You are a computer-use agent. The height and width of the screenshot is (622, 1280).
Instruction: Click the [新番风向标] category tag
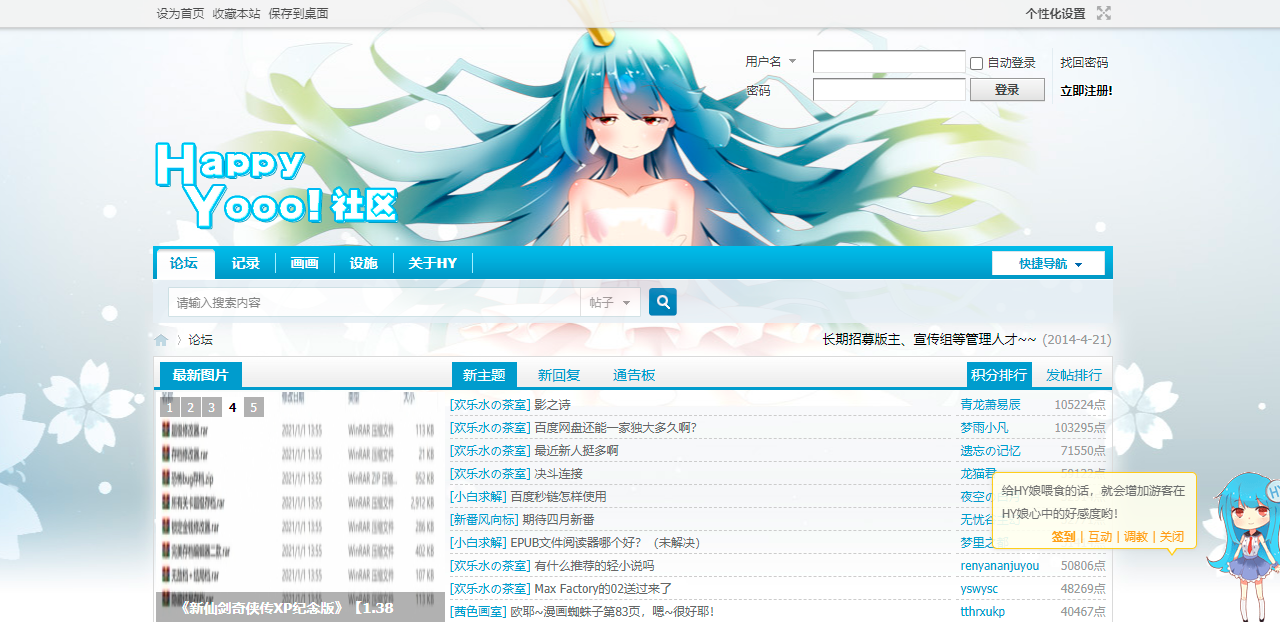pyautogui.click(x=484, y=520)
